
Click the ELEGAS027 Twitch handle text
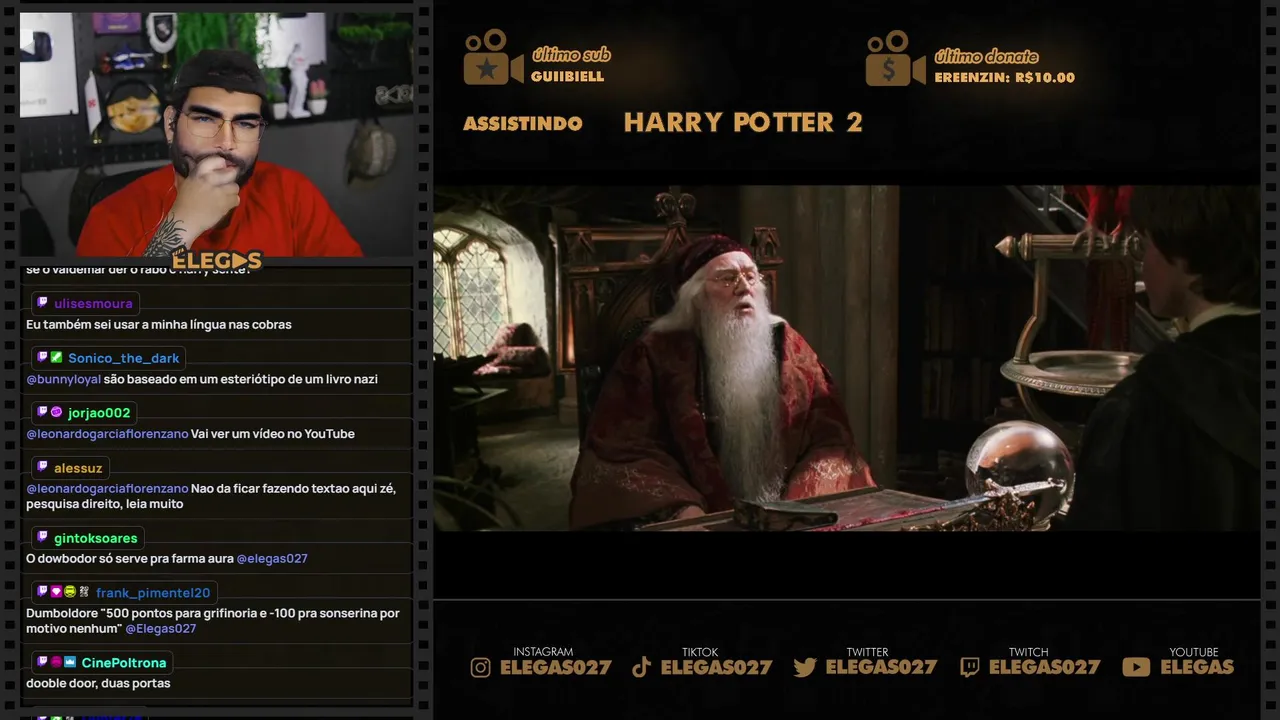click(1044, 668)
